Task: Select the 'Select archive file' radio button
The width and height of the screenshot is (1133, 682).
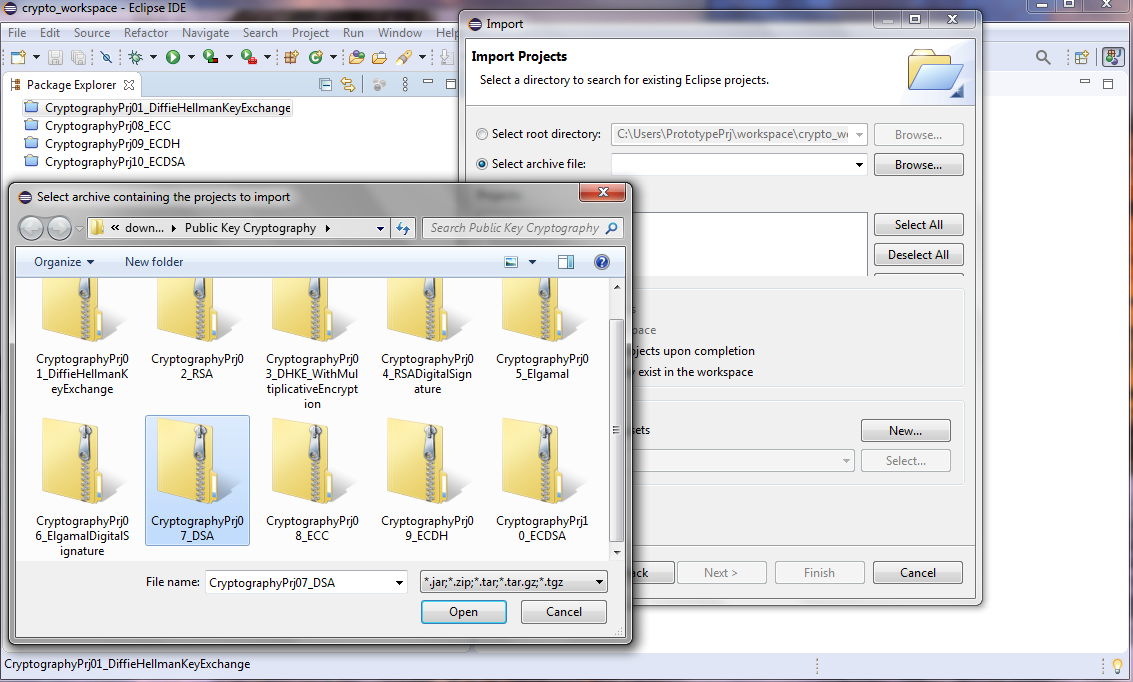Action: click(x=482, y=164)
